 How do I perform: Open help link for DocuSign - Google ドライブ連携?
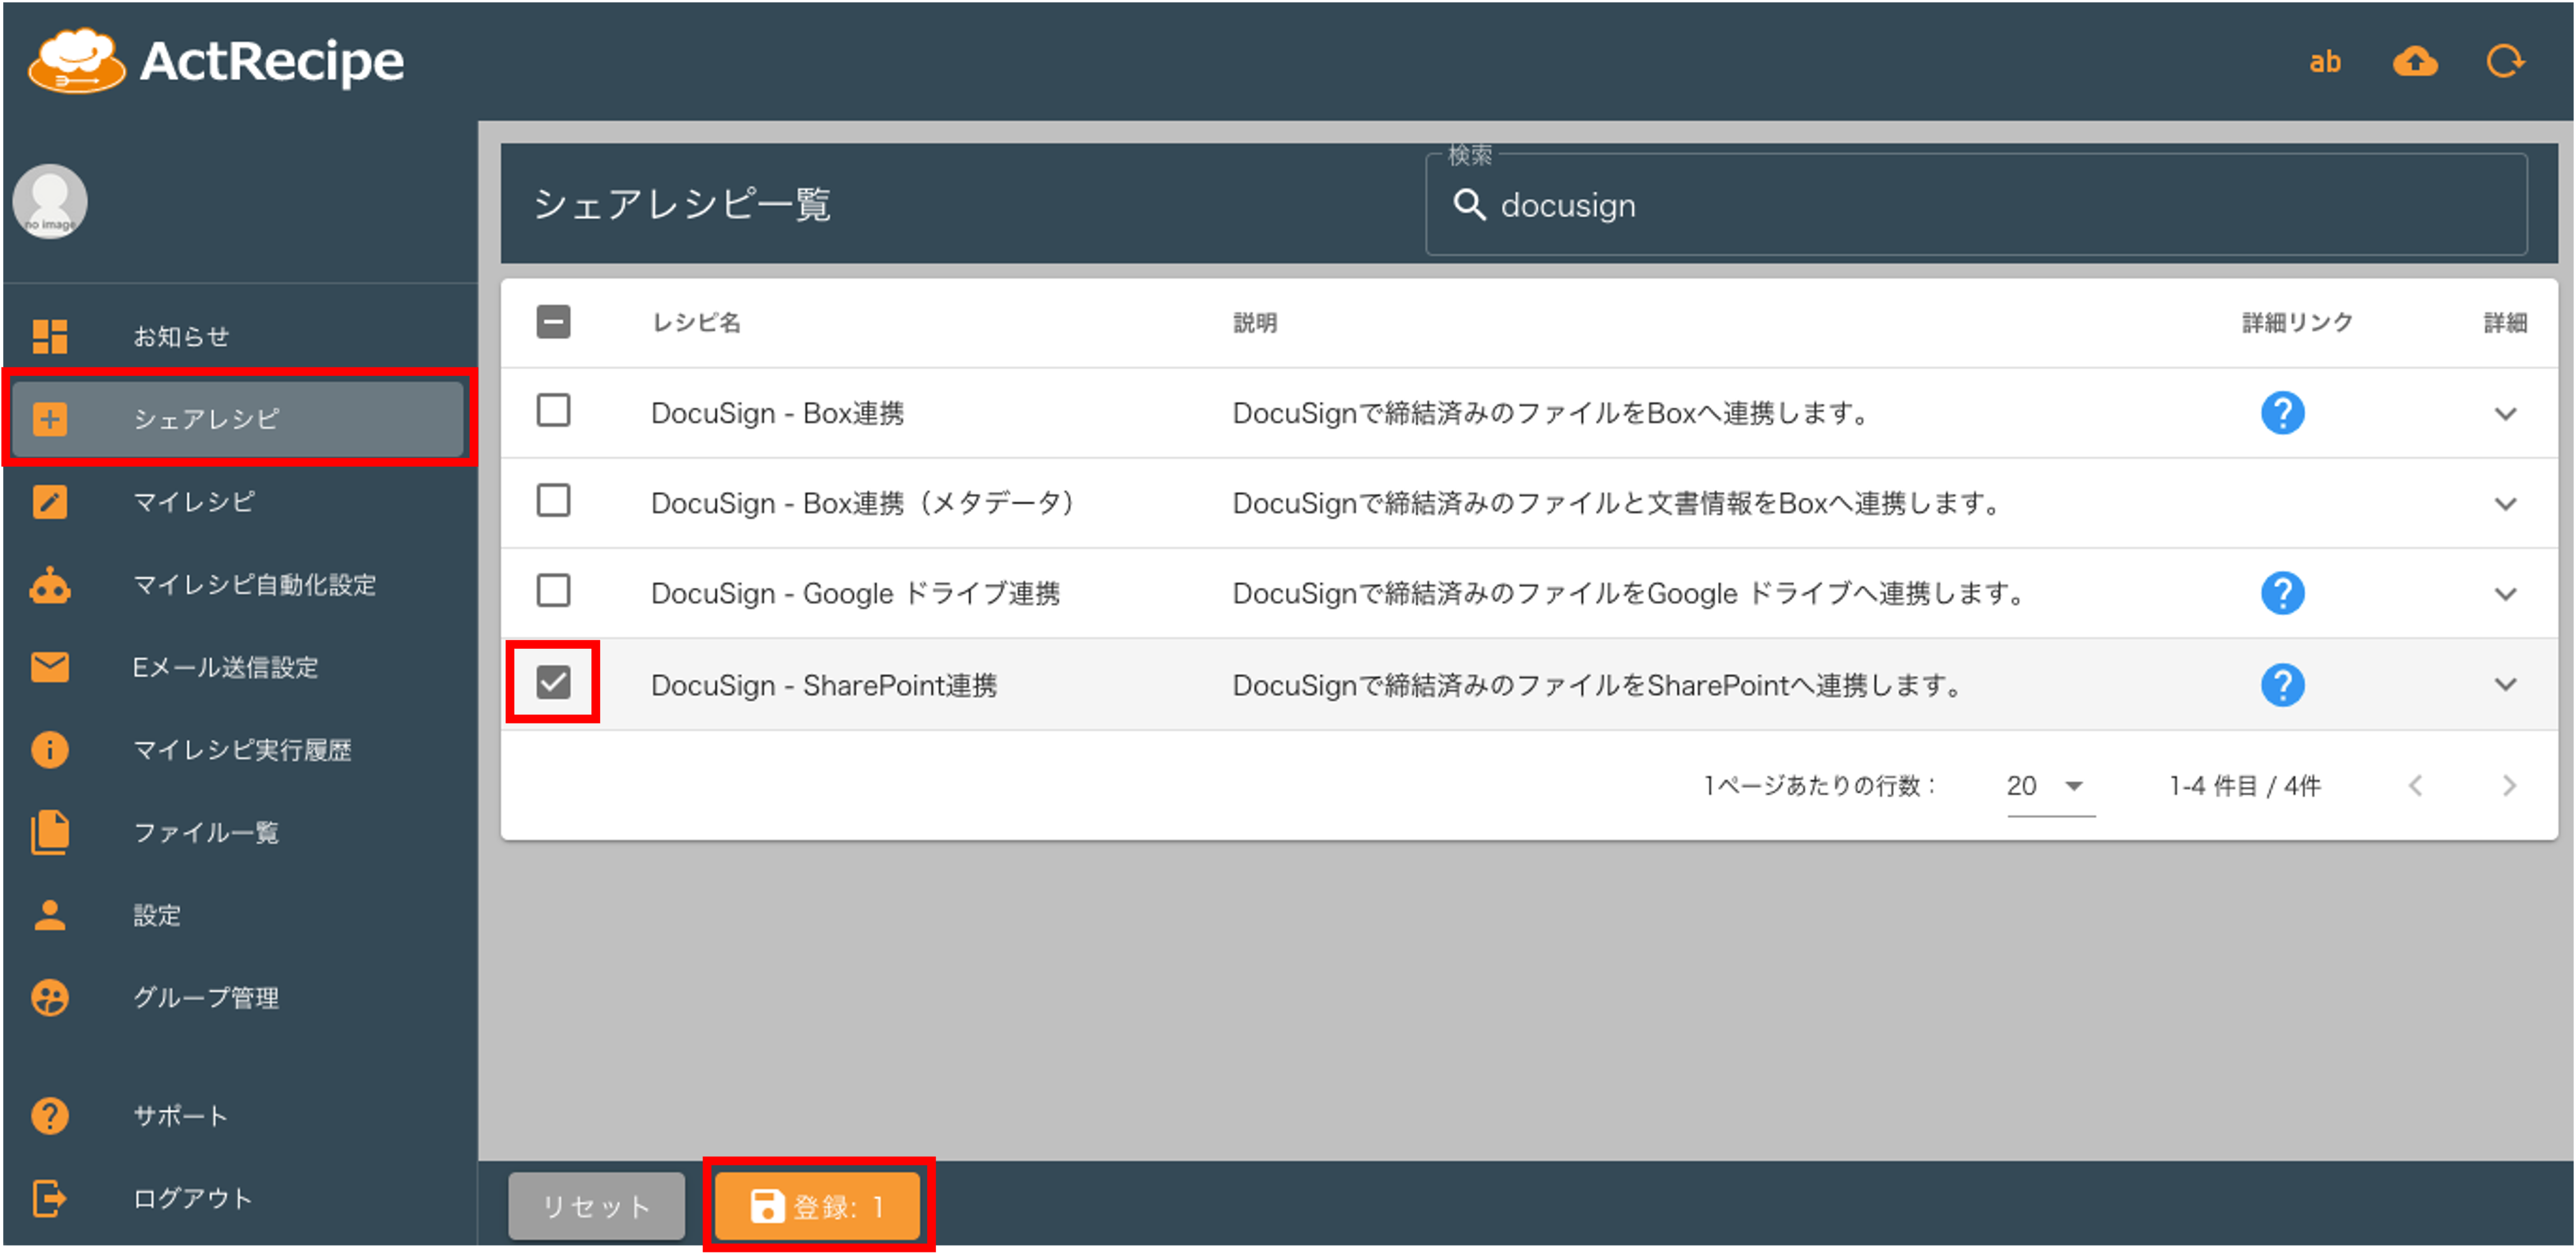(x=2282, y=593)
